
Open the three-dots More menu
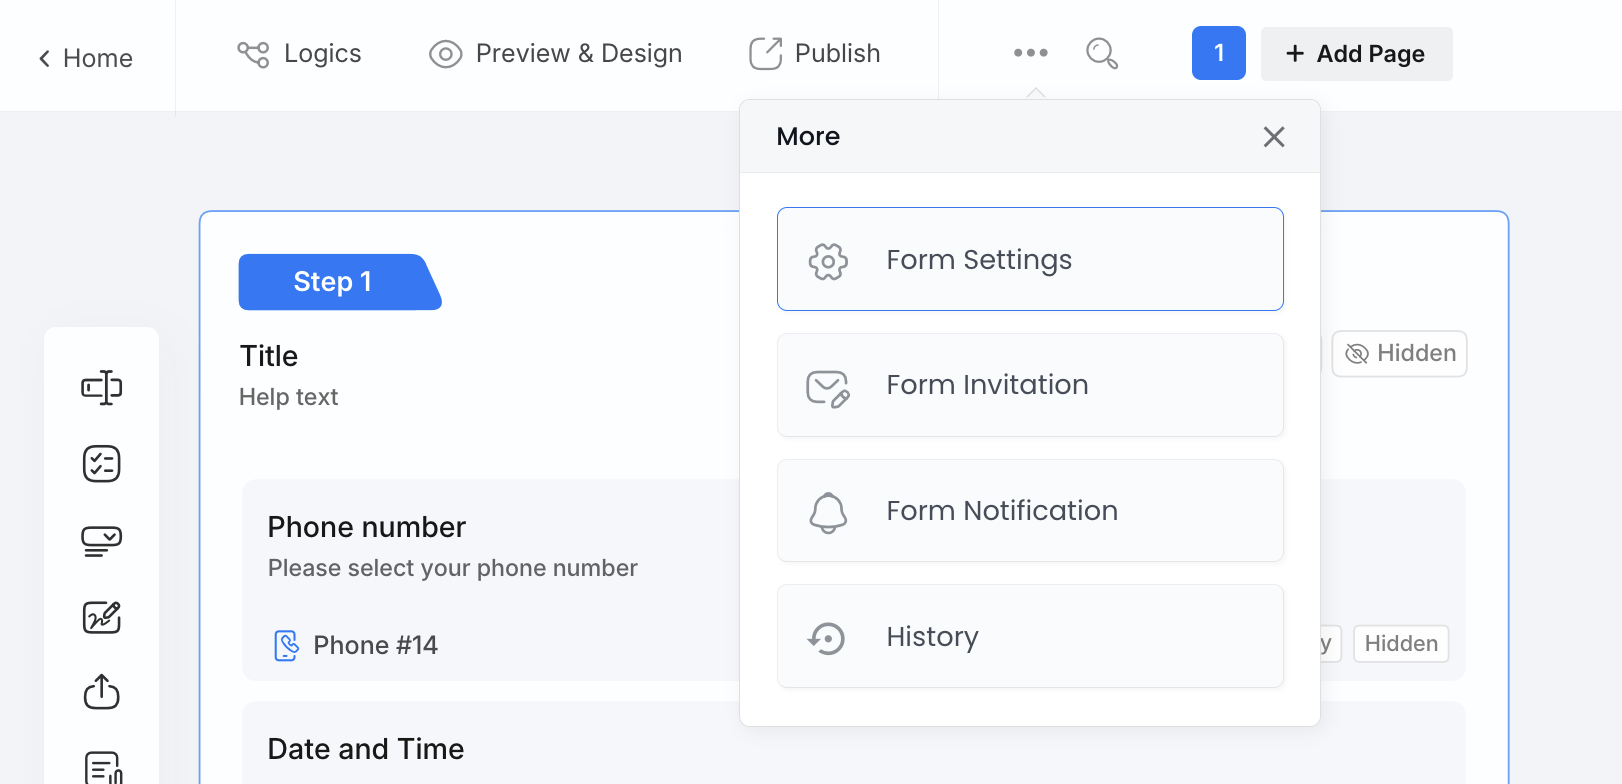(x=1030, y=53)
